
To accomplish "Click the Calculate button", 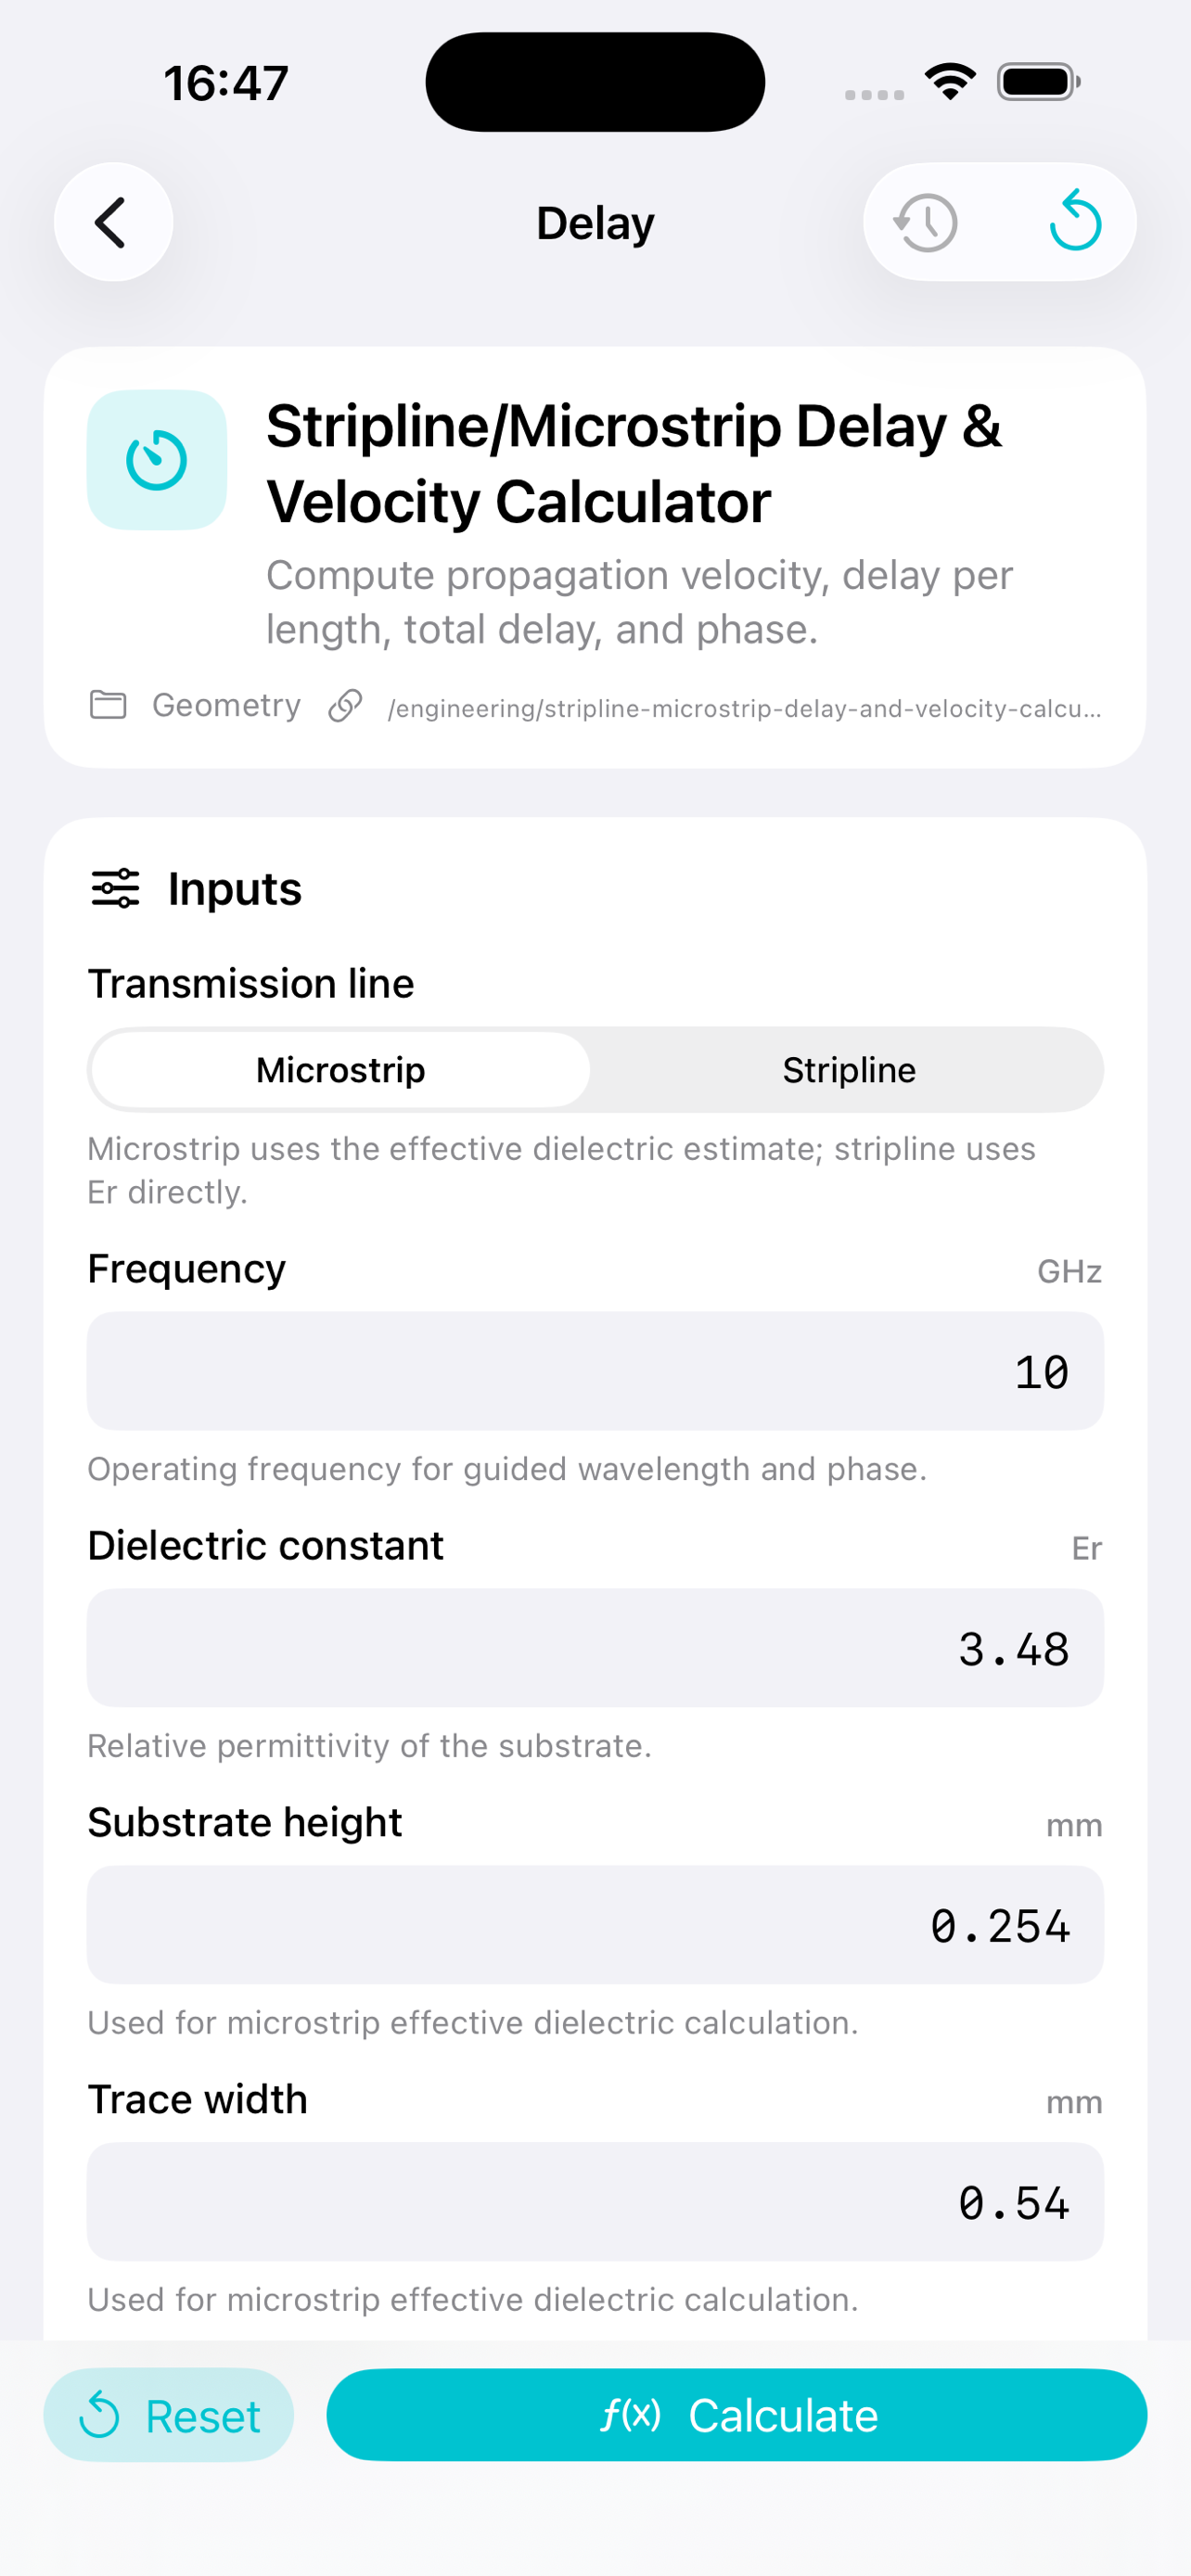I will pos(737,2415).
